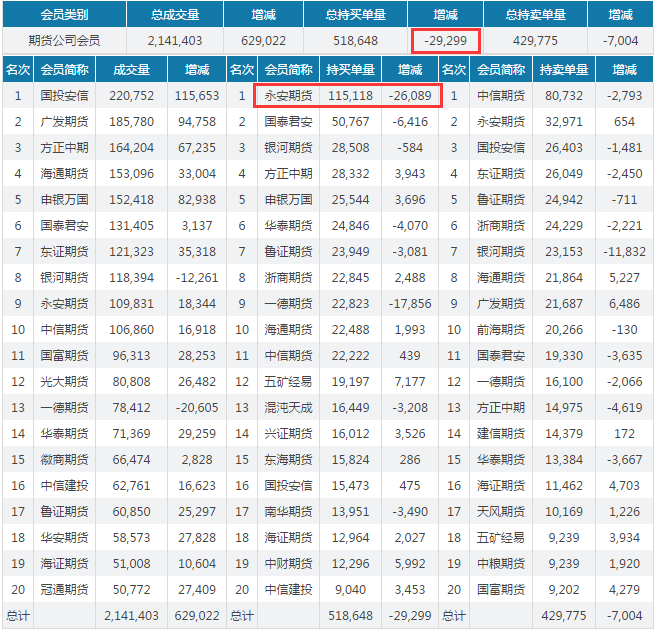Click the -7,004 value in summary row

(x=620, y=40)
